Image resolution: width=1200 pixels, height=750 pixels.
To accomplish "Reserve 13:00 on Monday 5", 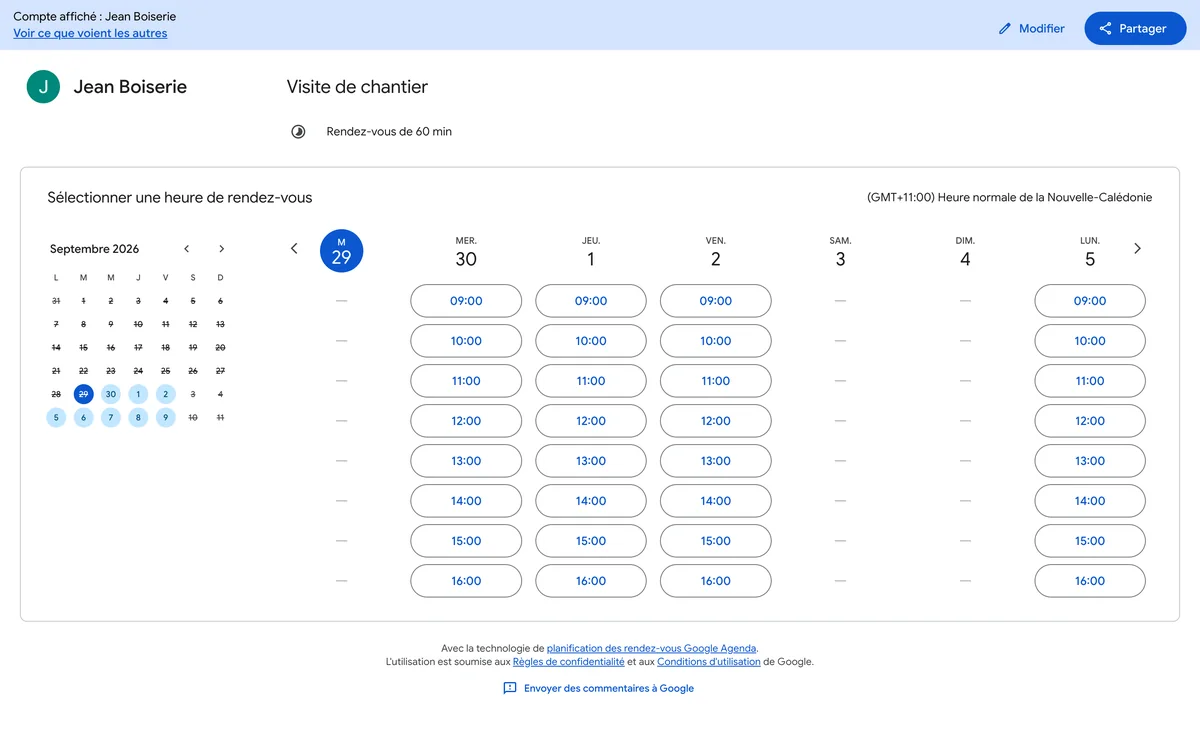I will click(1090, 461).
